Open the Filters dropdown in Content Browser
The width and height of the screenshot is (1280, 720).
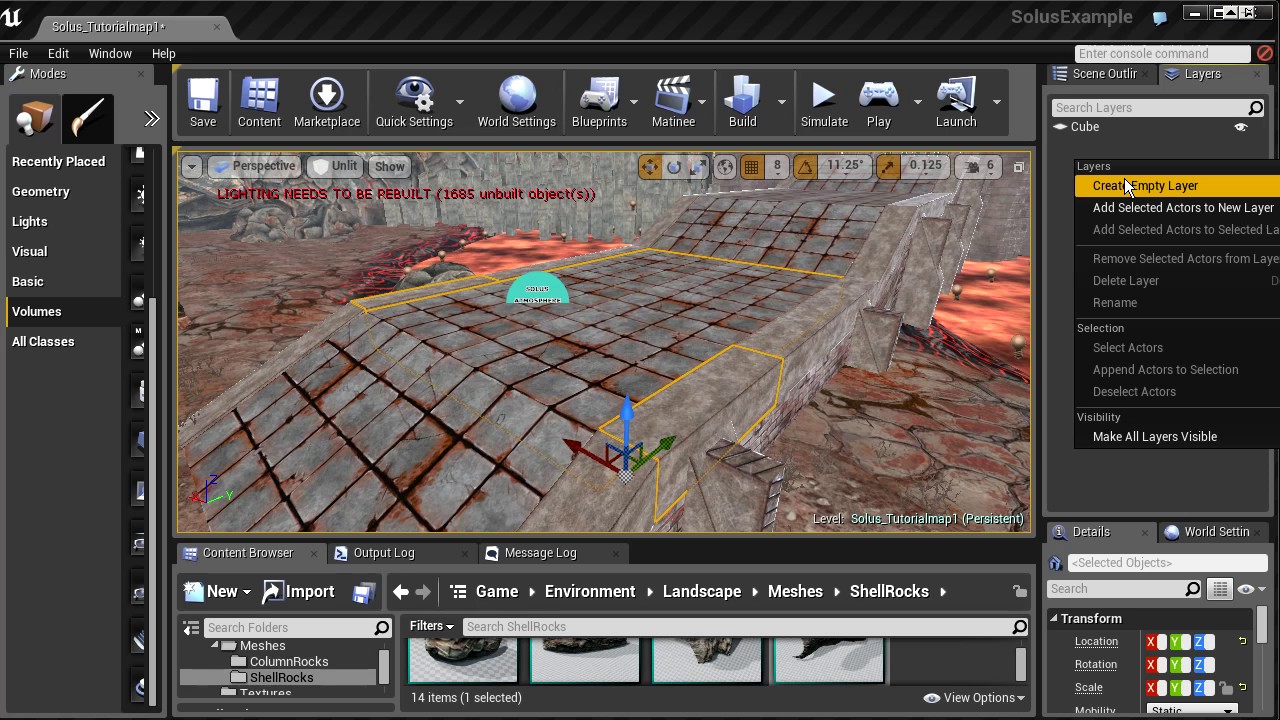[x=432, y=627]
